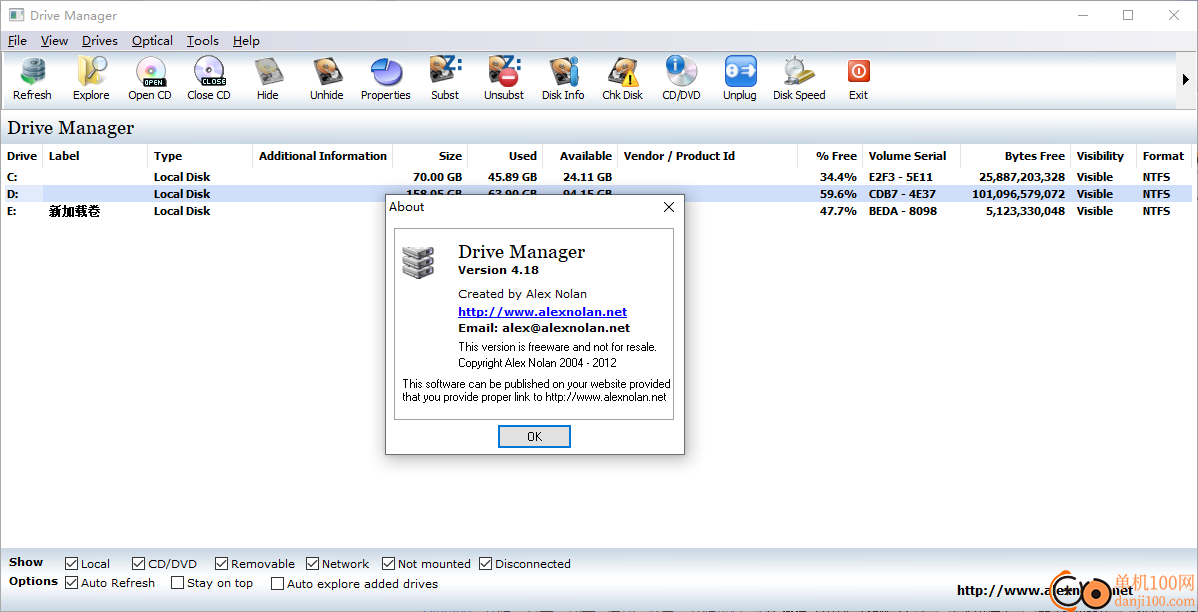This screenshot has width=1198, height=612.
Task: Show more toolbar items with the arrow
Action: pos(1186,79)
